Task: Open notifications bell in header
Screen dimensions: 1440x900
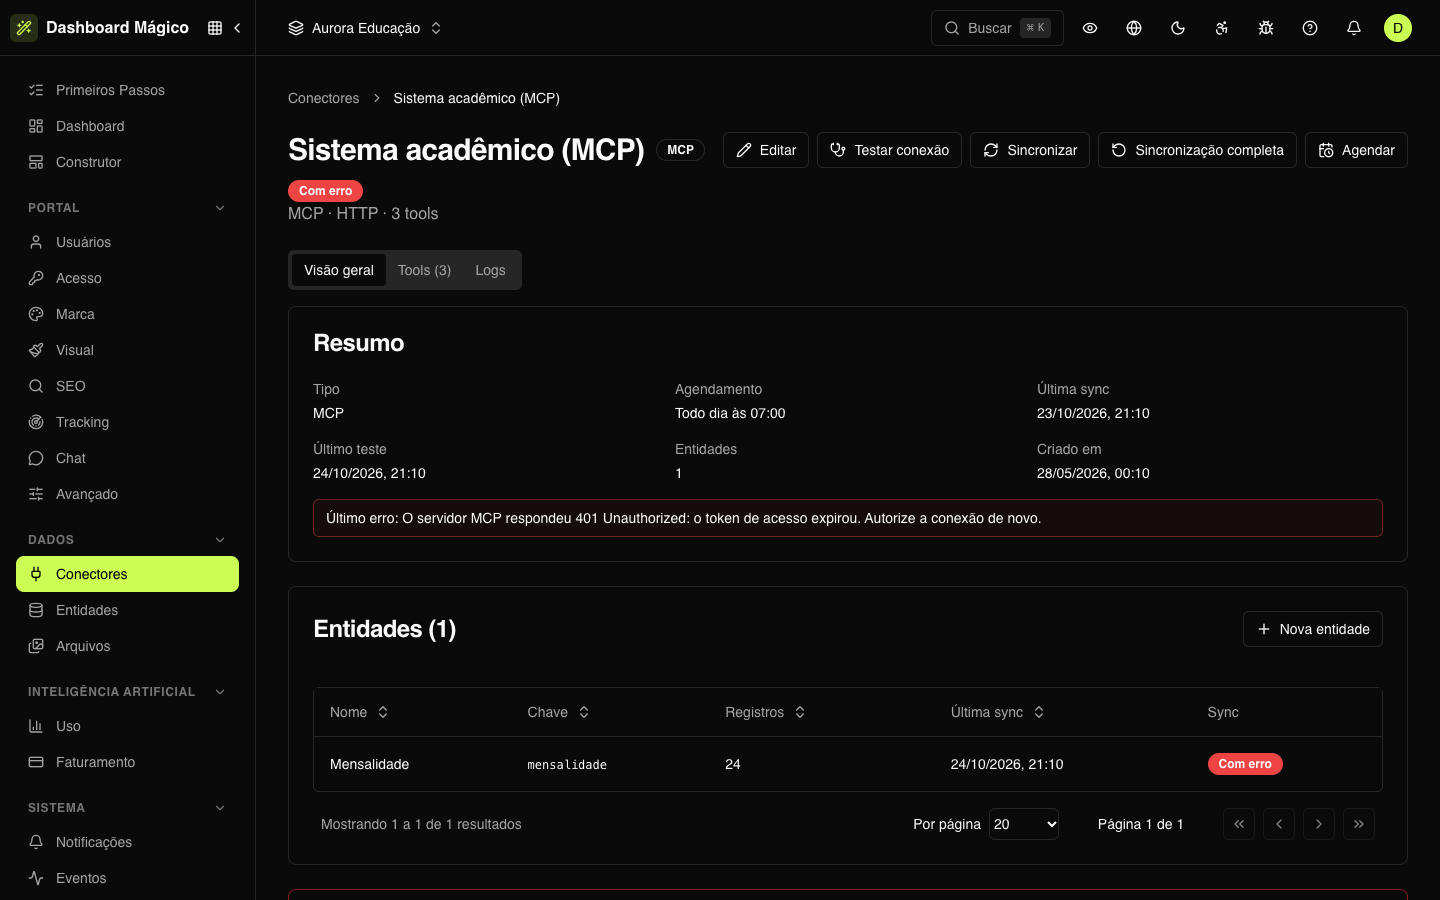Action: [x=1354, y=28]
